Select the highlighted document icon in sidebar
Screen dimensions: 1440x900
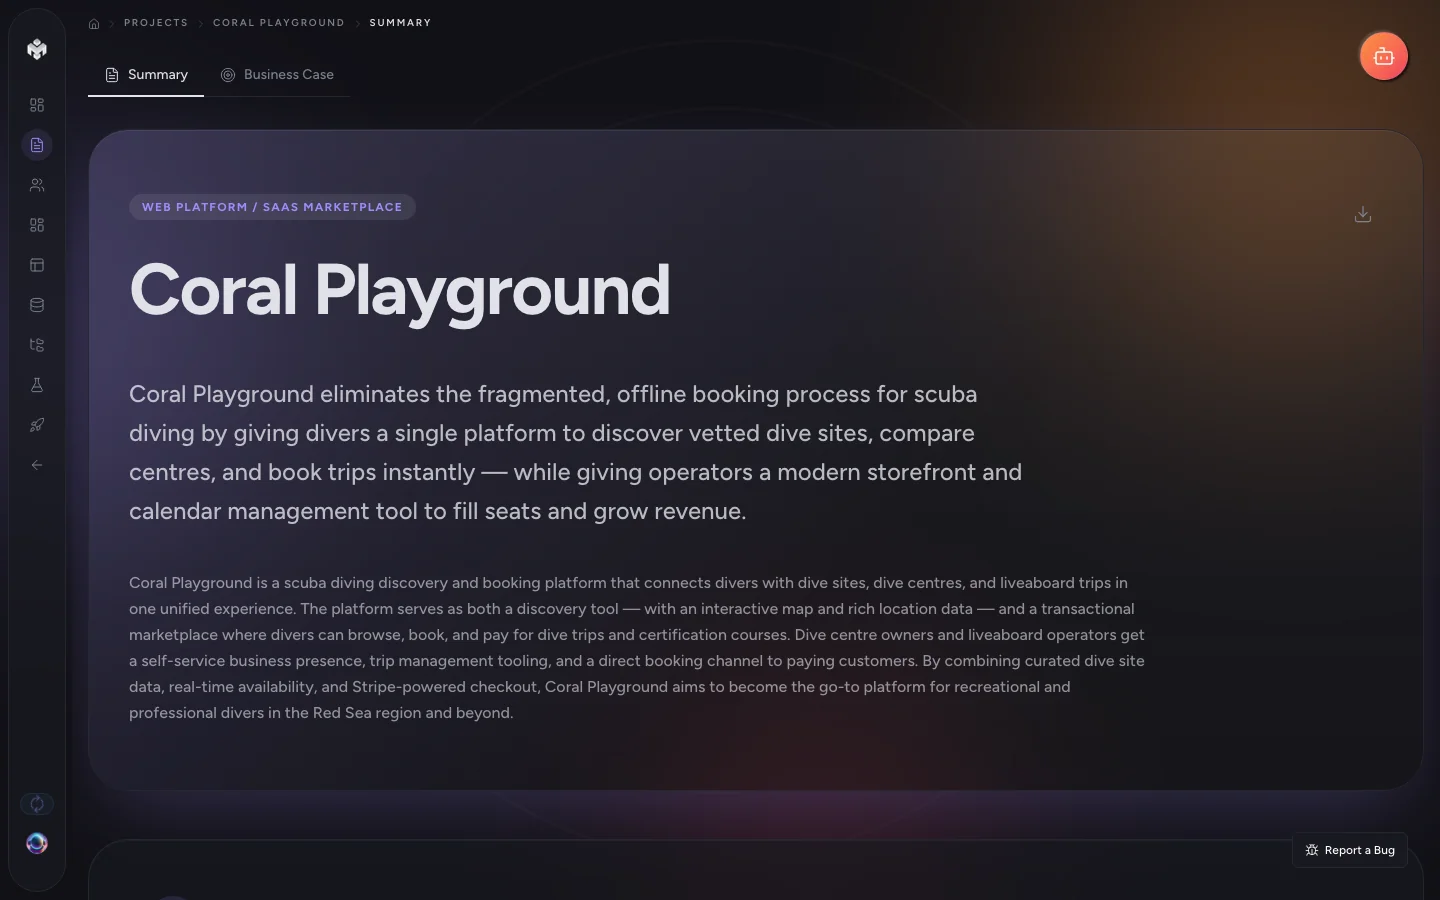pyautogui.click(x=37, y=145)
